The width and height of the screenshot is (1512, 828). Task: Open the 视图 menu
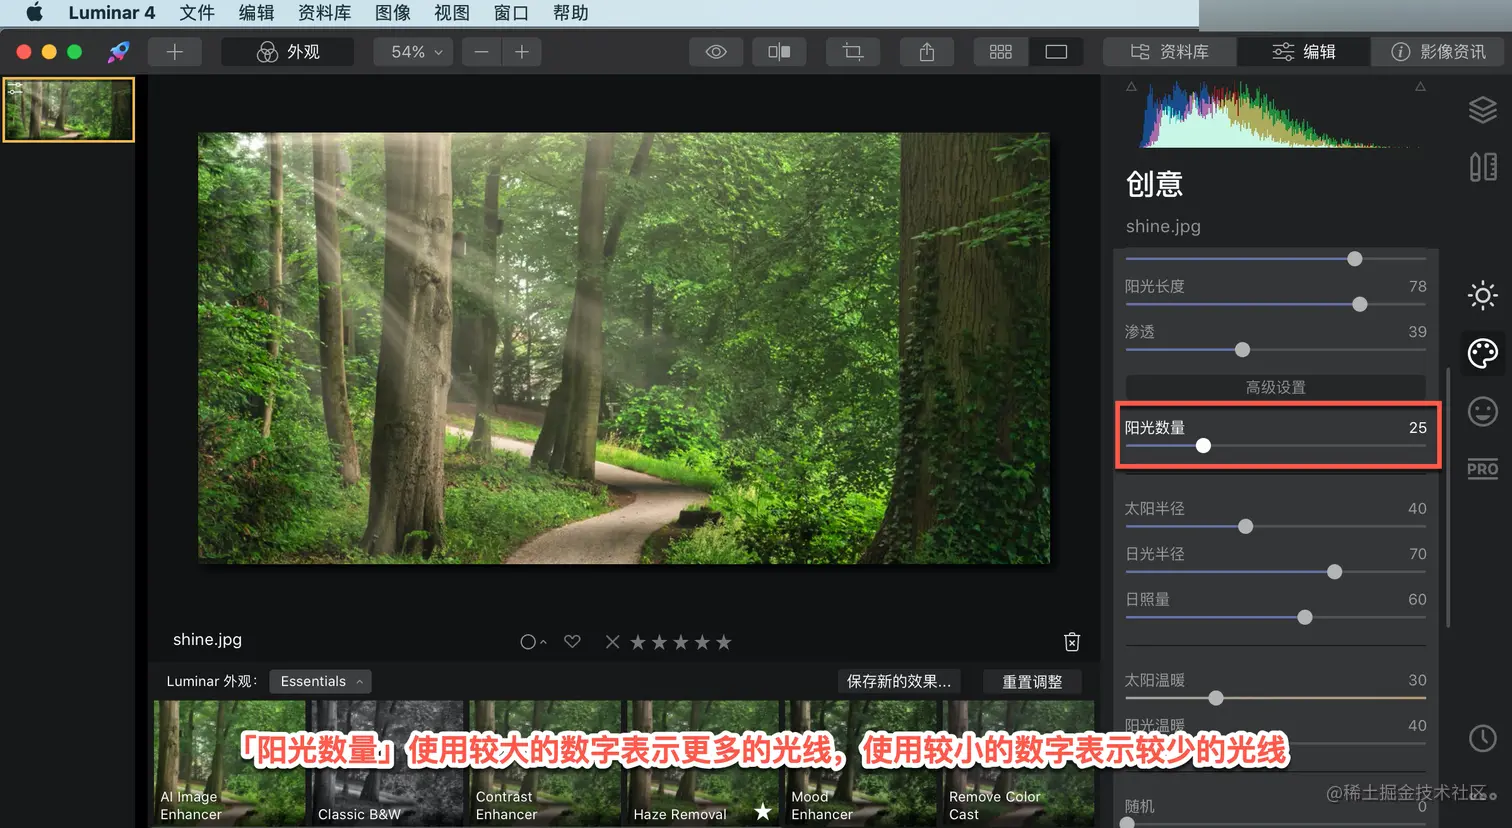(451, 13)
